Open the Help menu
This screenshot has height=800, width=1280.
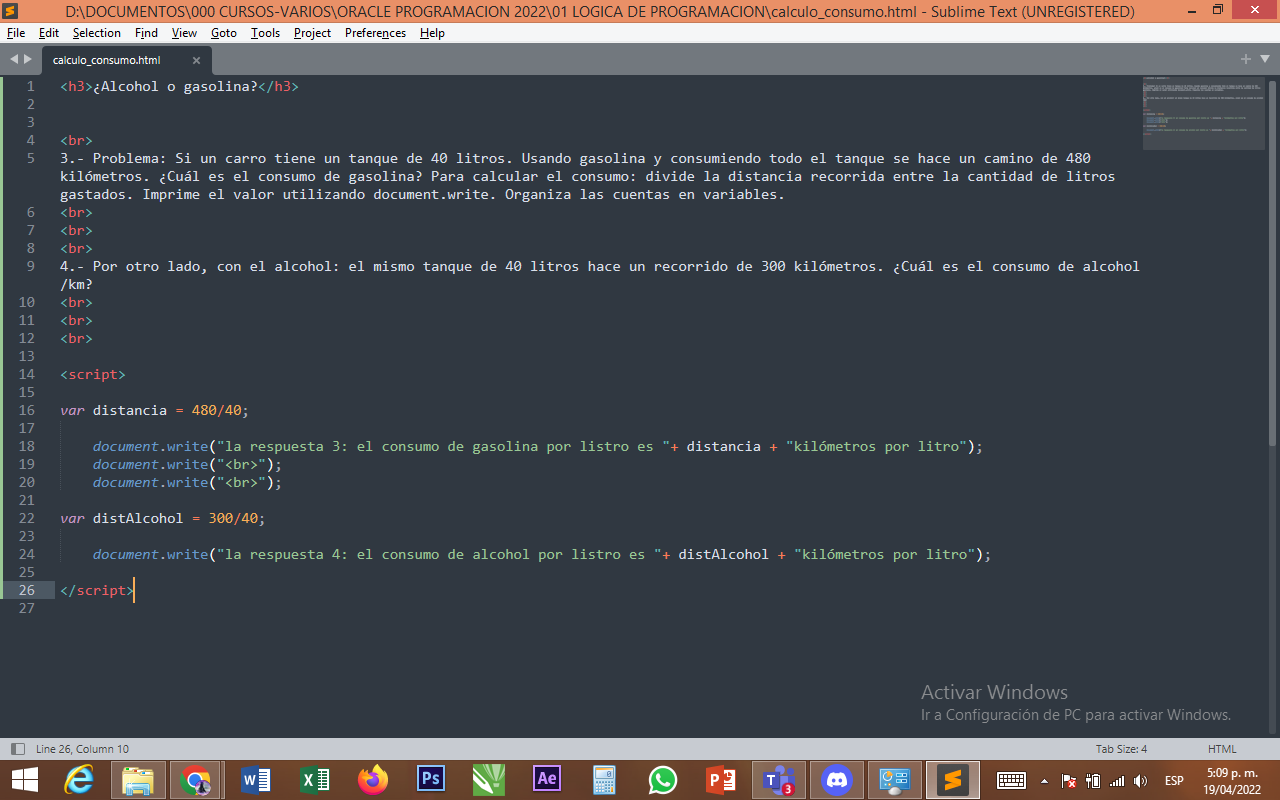pos(432,33)
